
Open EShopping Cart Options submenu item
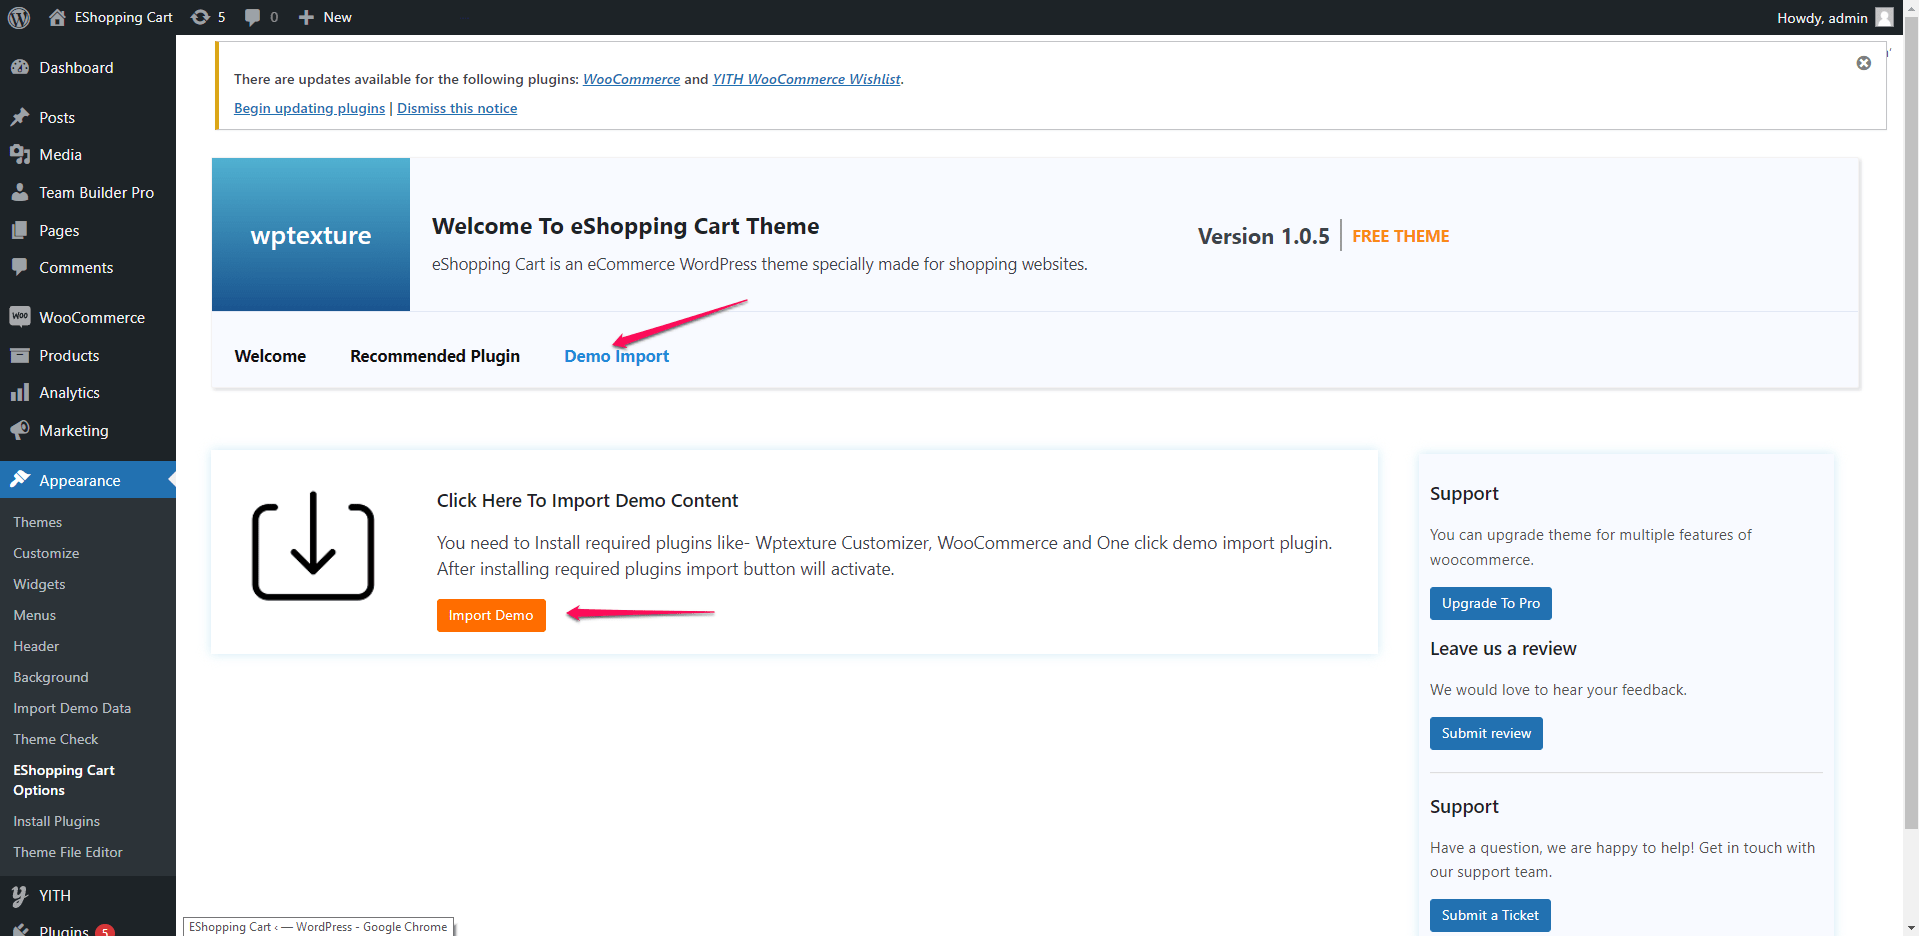[64, 780]
